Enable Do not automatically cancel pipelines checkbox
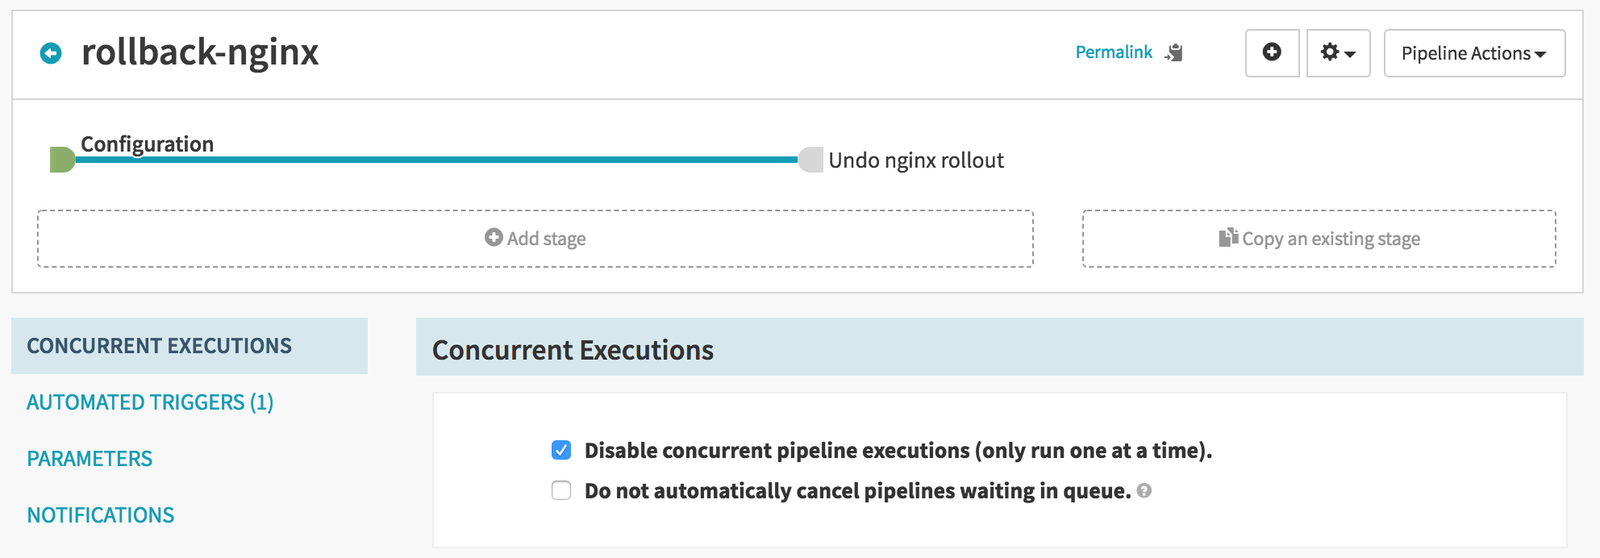 tap(561, 491)
